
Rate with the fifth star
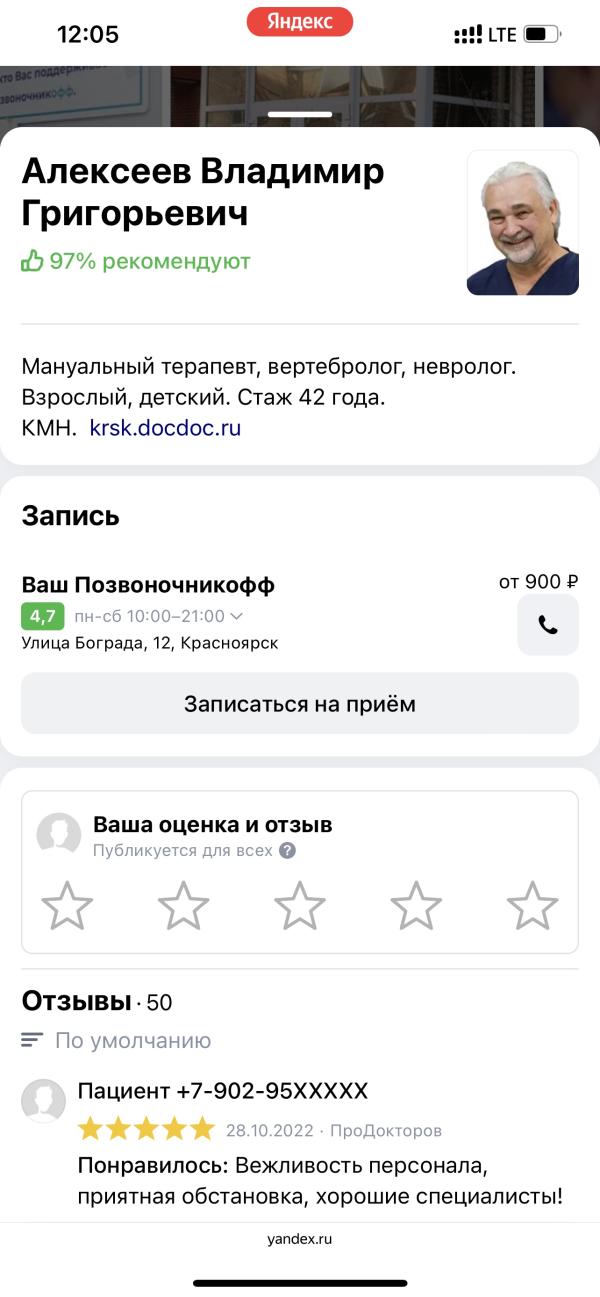532,906
